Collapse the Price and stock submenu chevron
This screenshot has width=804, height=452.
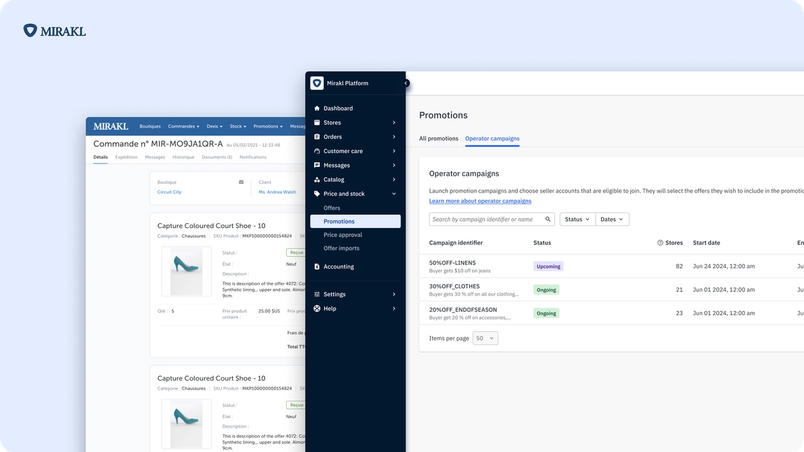[394, 194]
